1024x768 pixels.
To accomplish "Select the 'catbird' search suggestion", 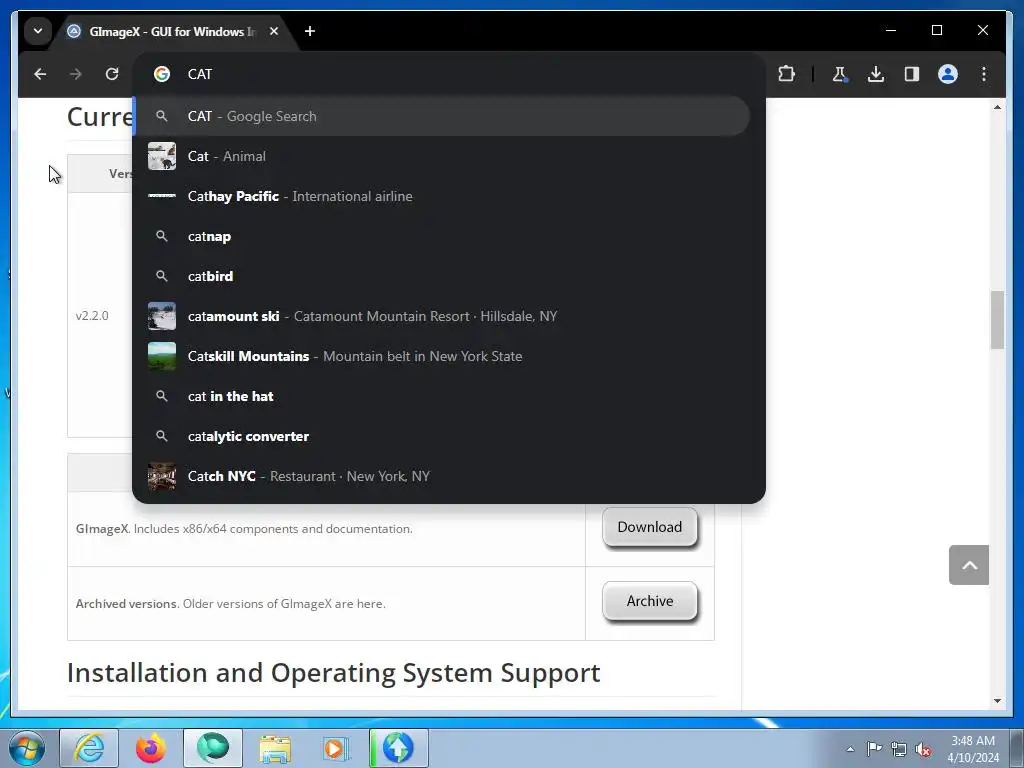I will pyautogui.click(x=441, y=276).
